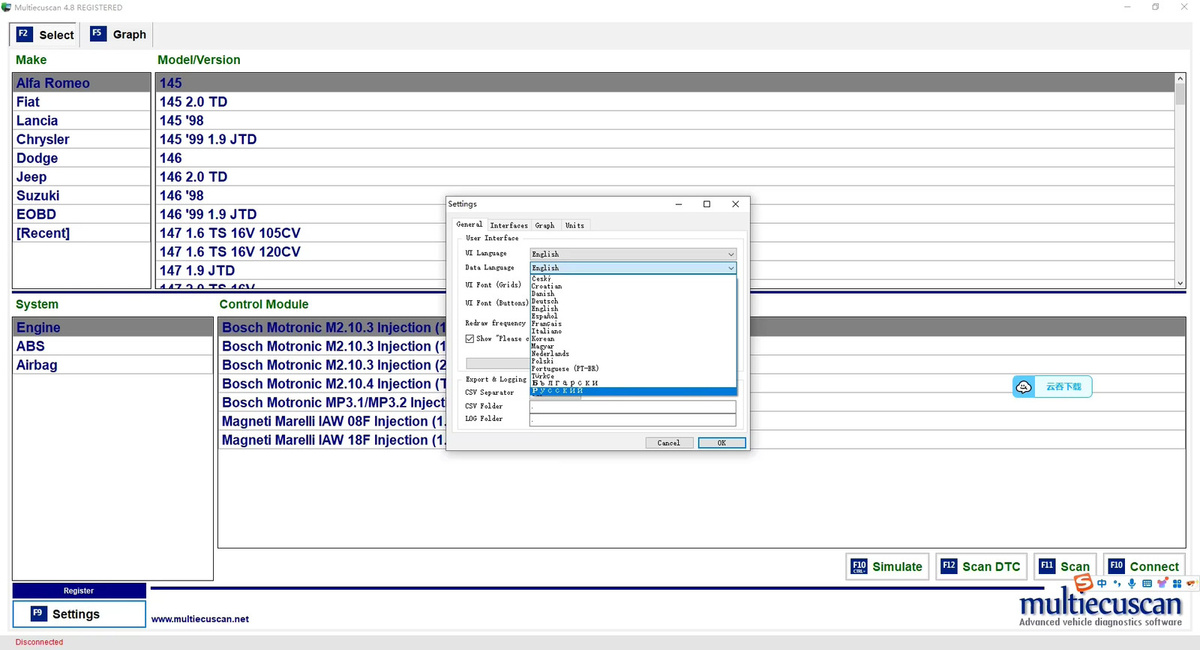Click the Simulate button
The height and width of the screenshot is (650, 1200).
tap(887, 566)
